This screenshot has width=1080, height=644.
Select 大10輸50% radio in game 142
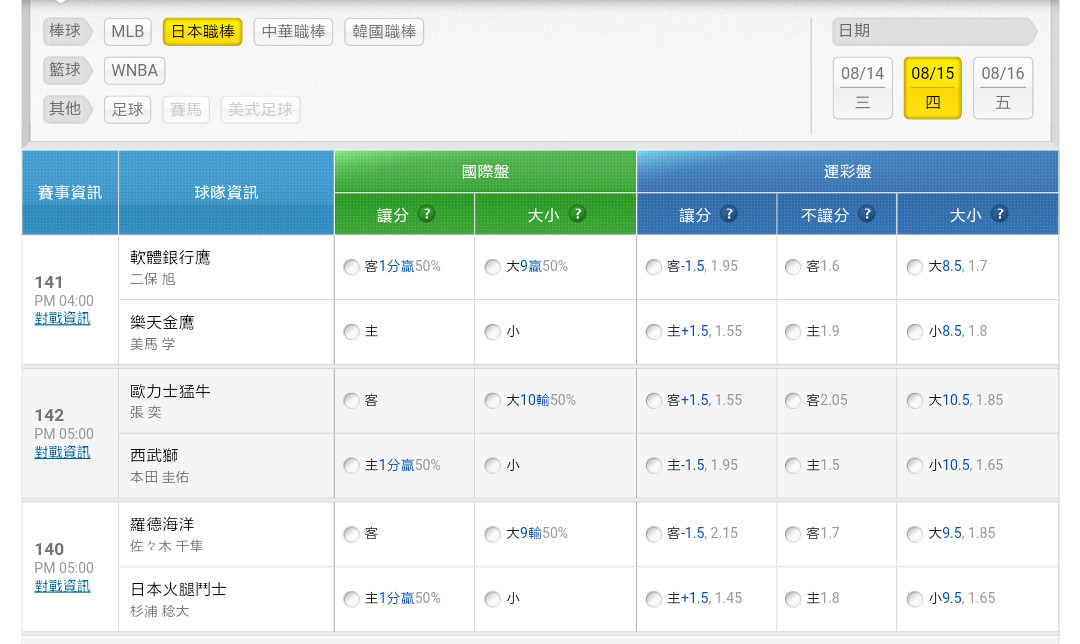pos(492,401)
